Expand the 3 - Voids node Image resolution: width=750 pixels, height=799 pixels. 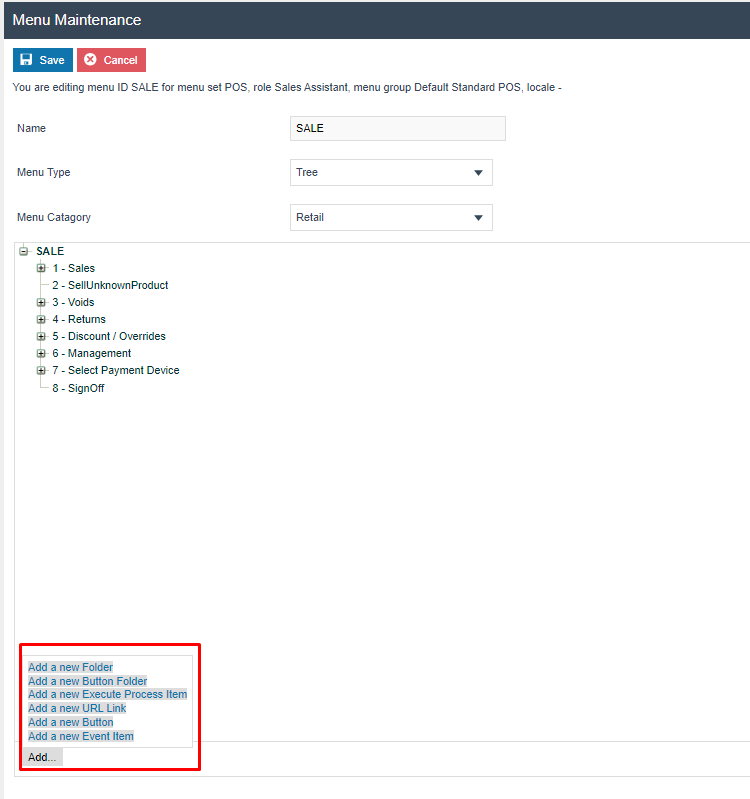[41, 302]
